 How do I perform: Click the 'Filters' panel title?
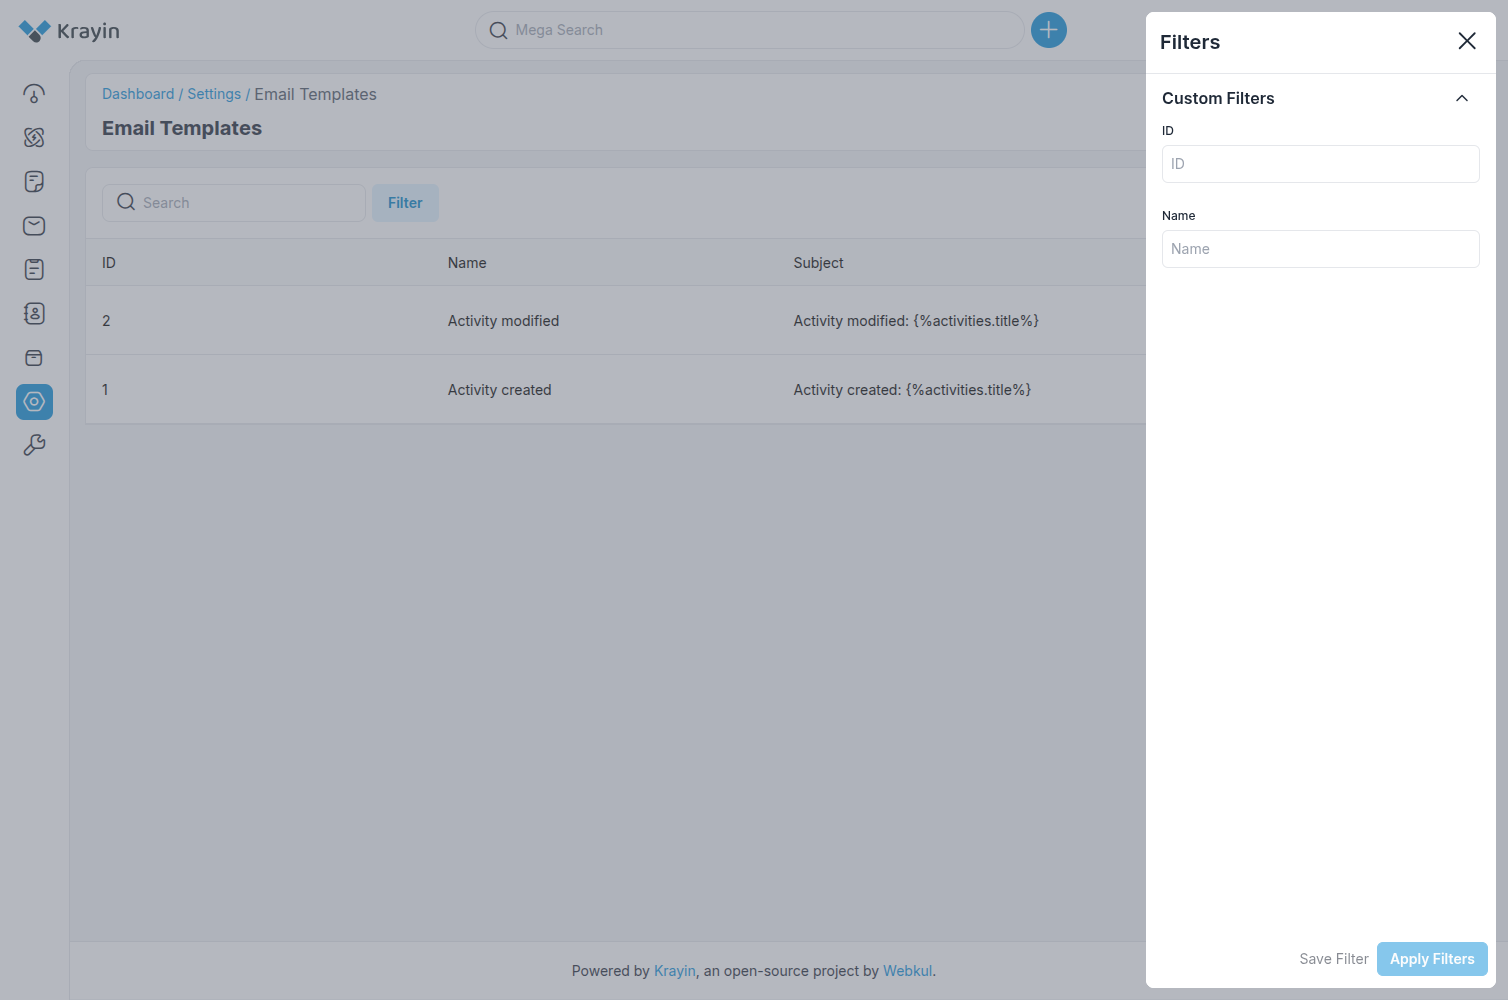point(1190,42)
